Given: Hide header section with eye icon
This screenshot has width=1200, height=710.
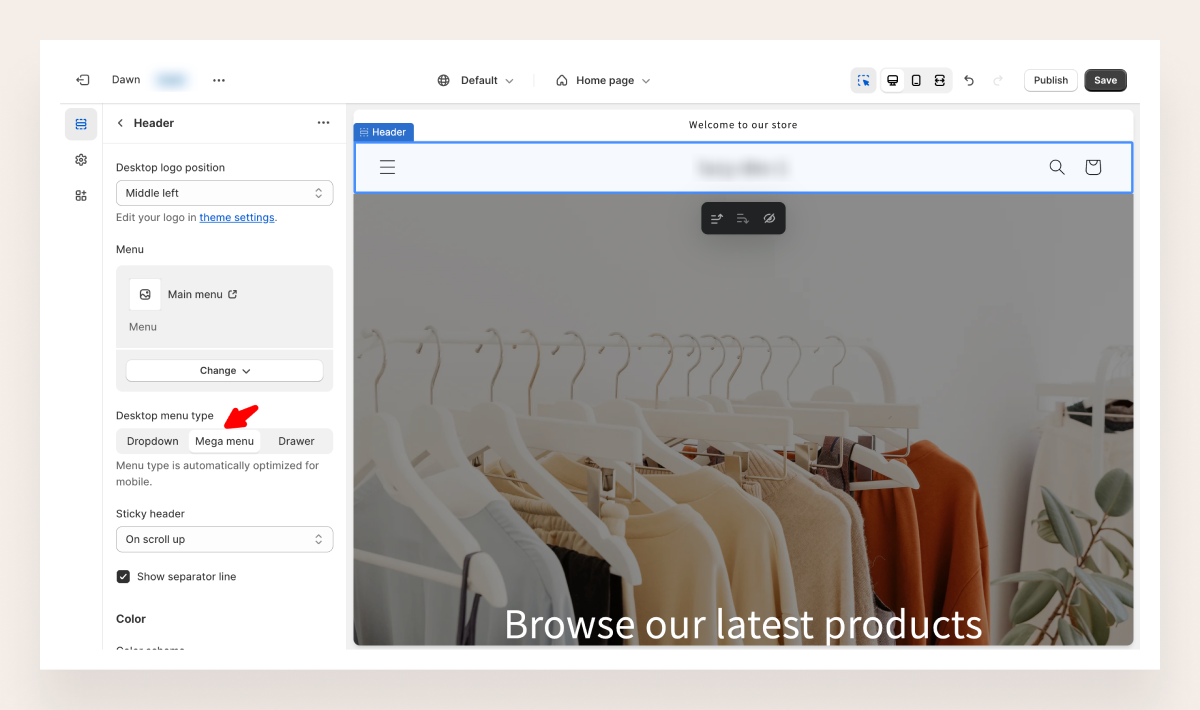Looking at the screenshot, I should [769, 218].
